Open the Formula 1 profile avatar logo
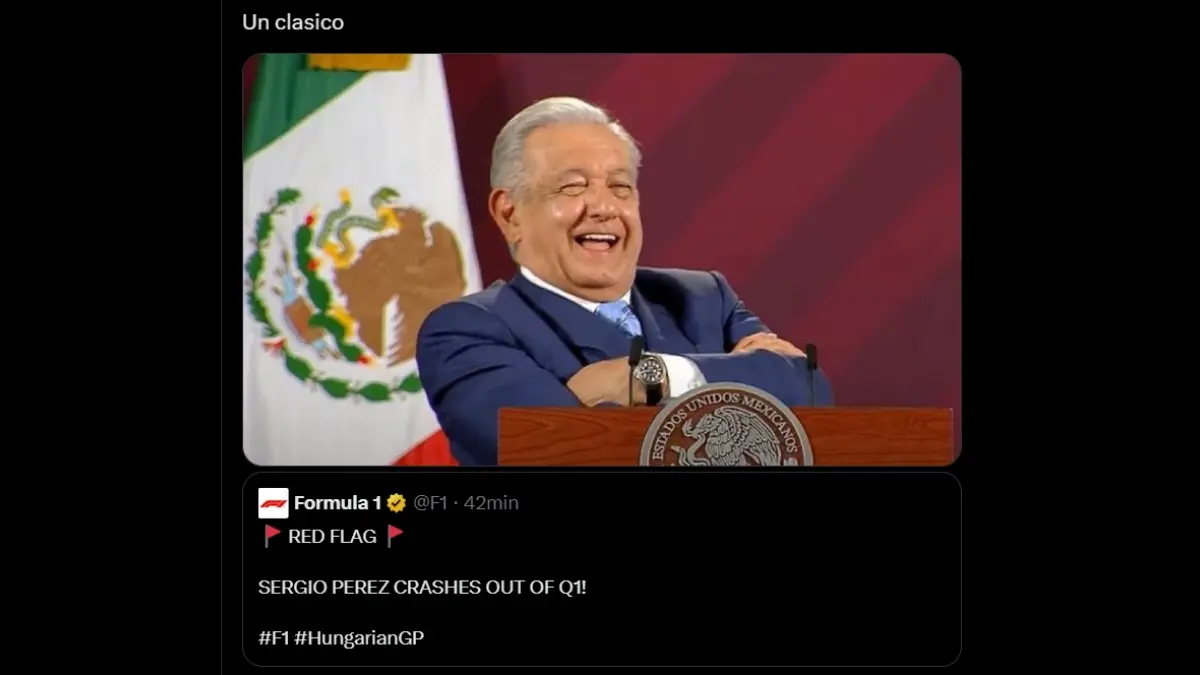Screen dimensions: 1200x675 (x=273, y=503)
